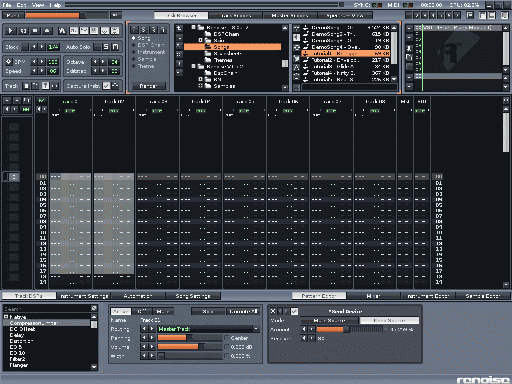The image size is (512, 384).
Task: Enable the Capture Instr. checkbox
Action: click(106, 86)
